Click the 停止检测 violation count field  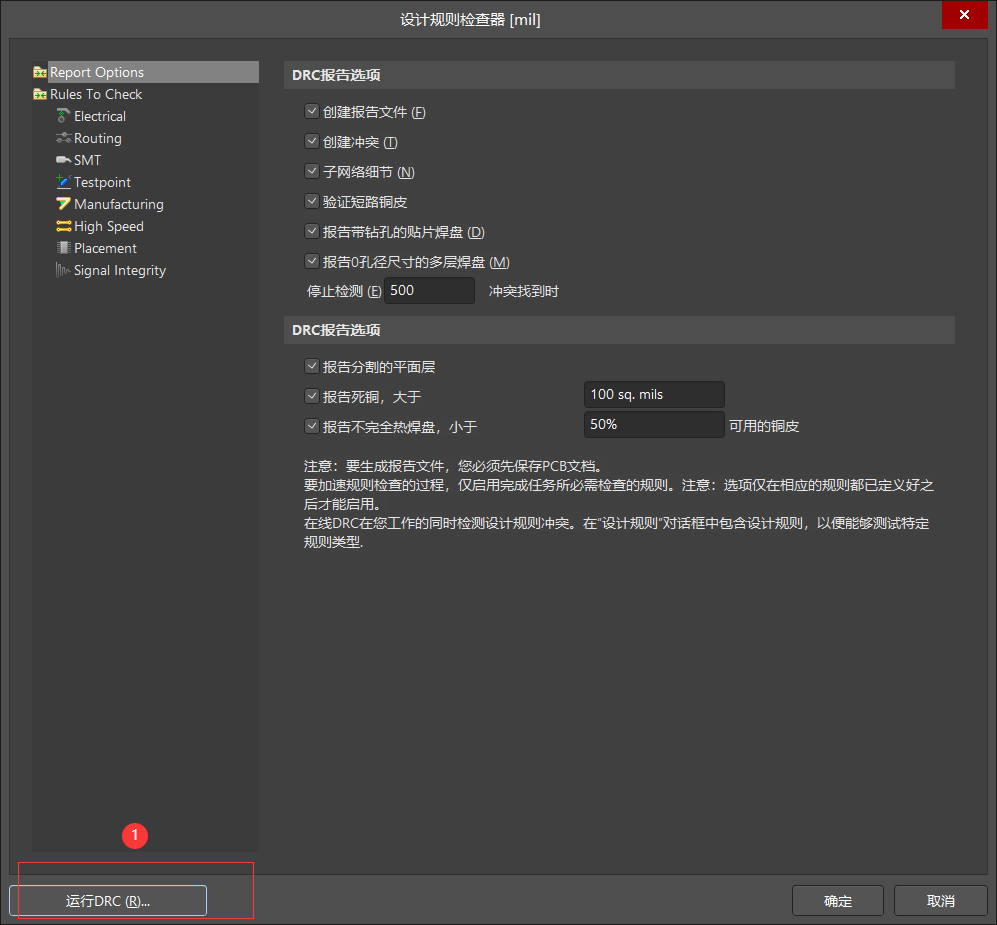(x=429, y=291)
